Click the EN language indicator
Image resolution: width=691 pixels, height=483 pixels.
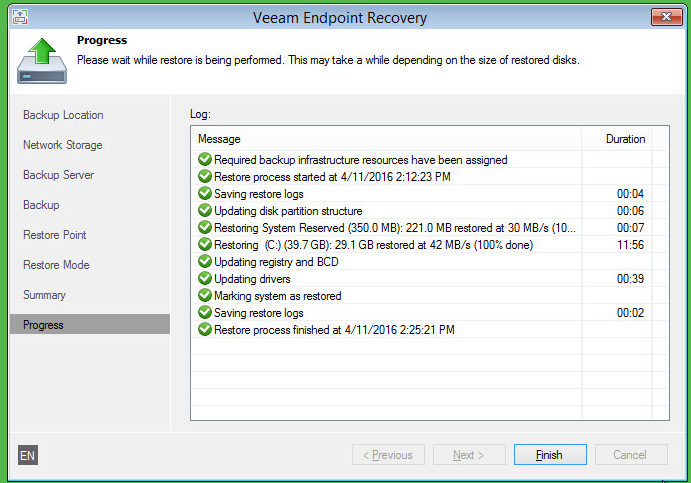[x=28, y=455]
